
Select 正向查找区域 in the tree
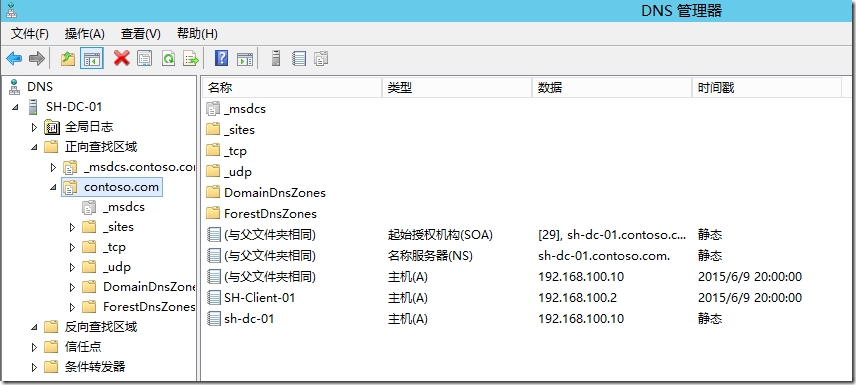click(x=101, y=147)
